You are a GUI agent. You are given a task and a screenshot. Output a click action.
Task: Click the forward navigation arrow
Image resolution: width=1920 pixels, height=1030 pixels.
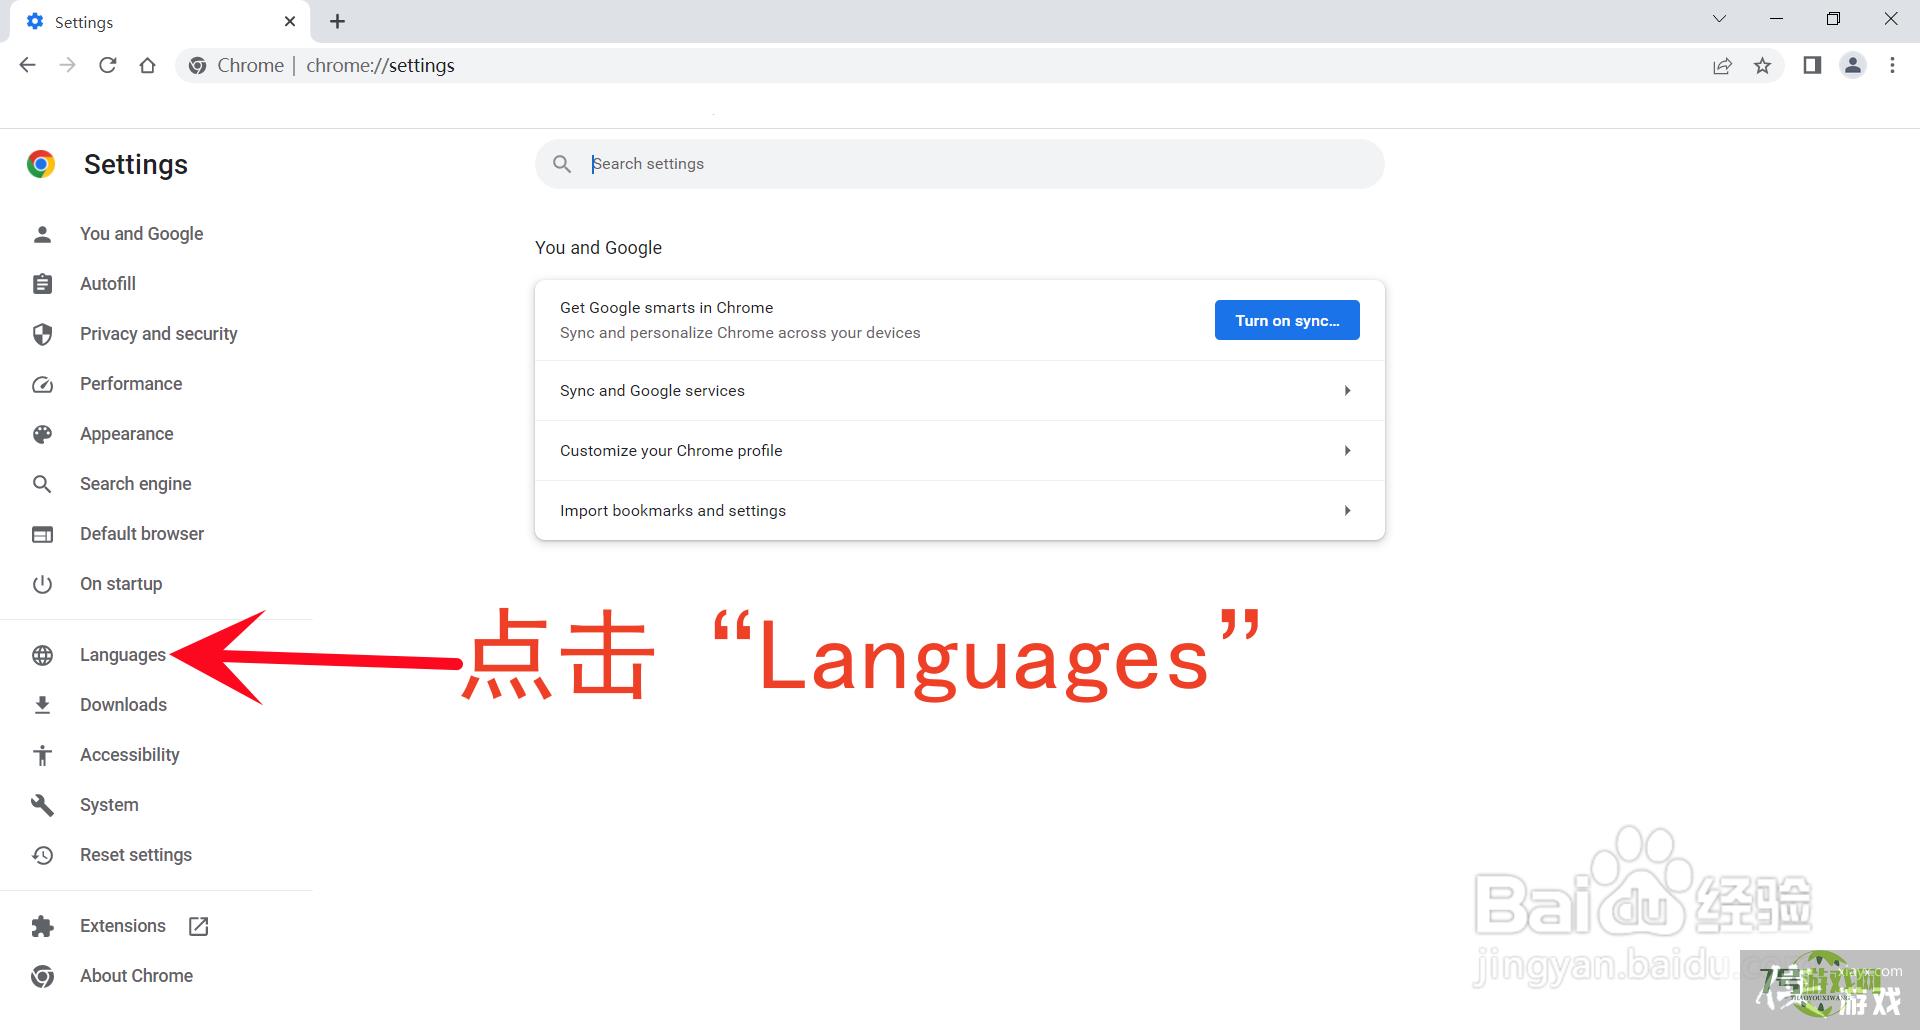(x=67, y=65)
